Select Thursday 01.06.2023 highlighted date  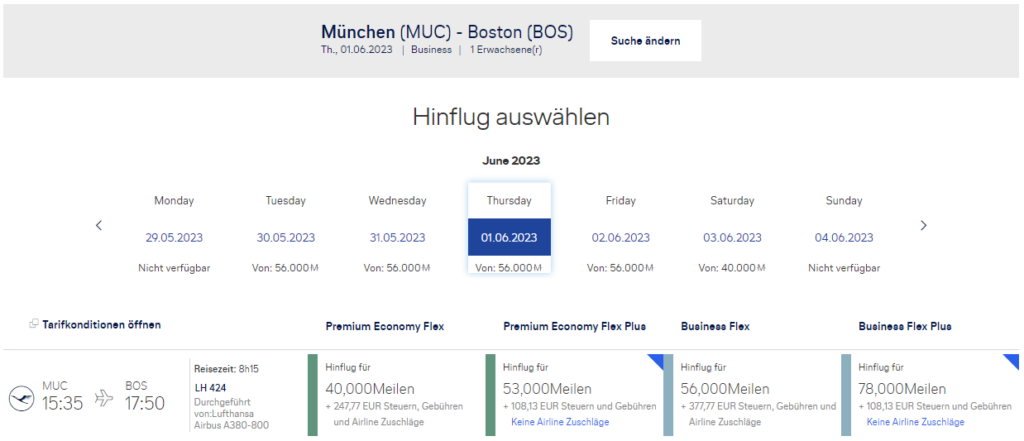click(509, 237)
